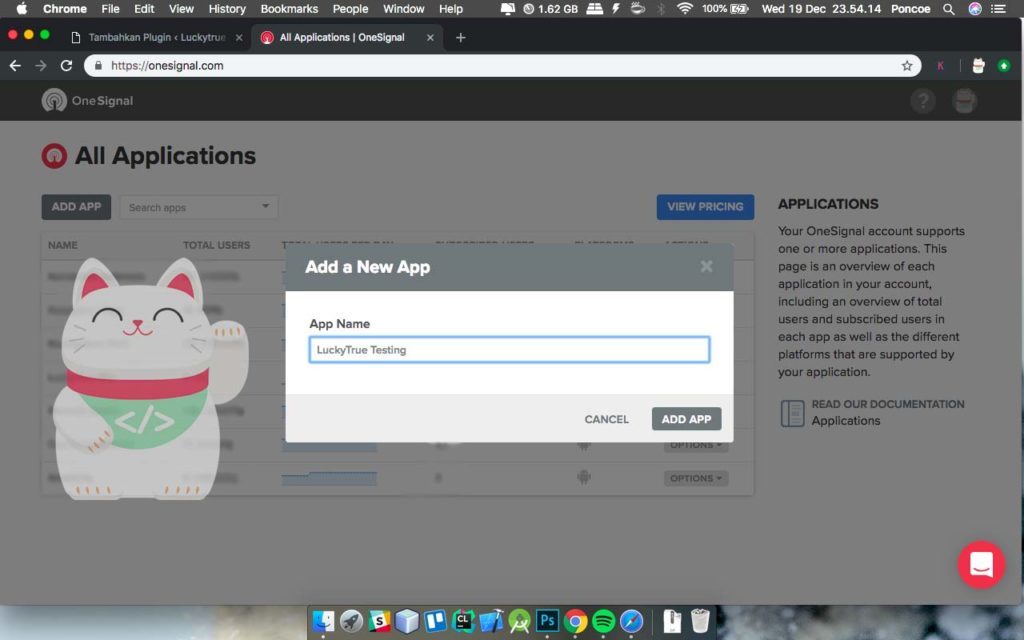Launch CLion from the dock

tap(464, 621)
